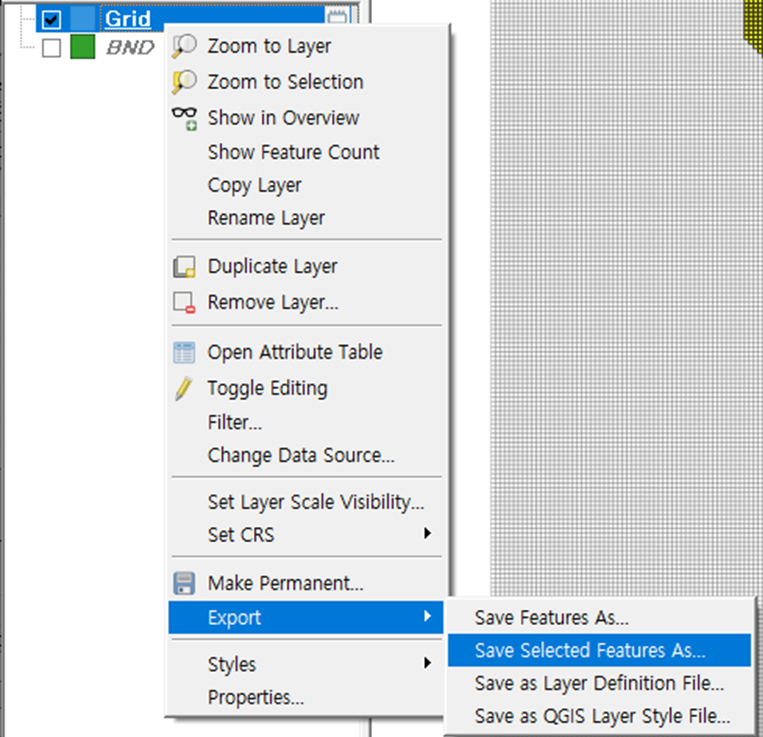Click the memory layer indicator icon on Grid row

click(x=337, y=17)
